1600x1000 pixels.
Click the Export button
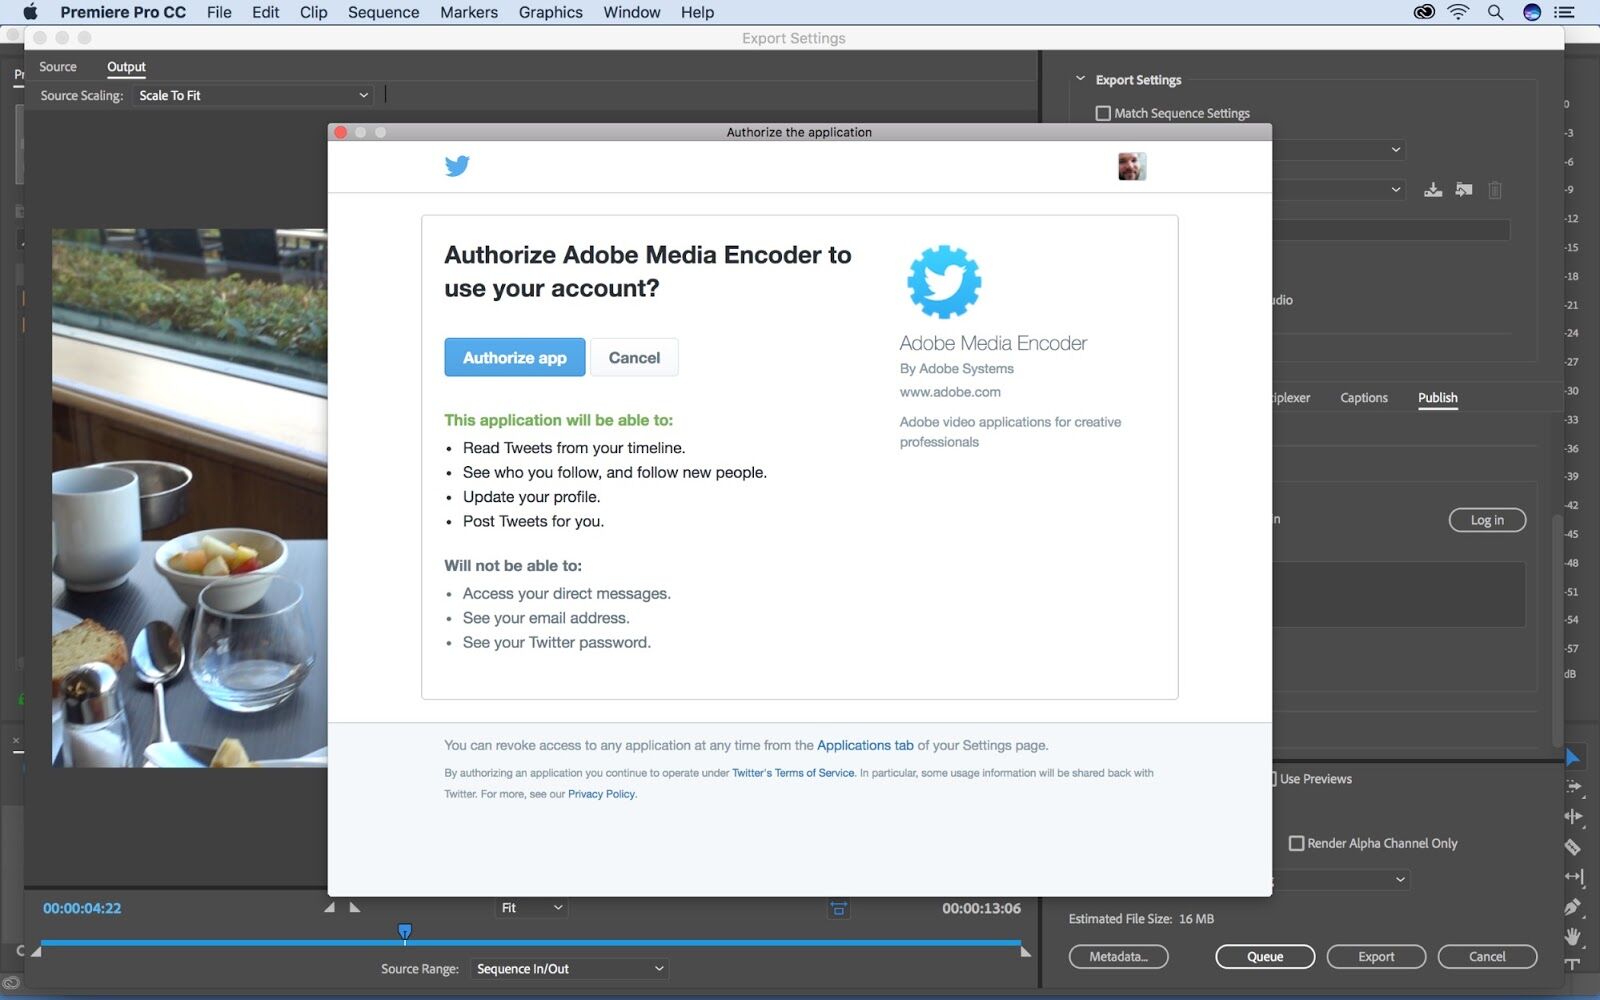click(x=1376, y=957)
